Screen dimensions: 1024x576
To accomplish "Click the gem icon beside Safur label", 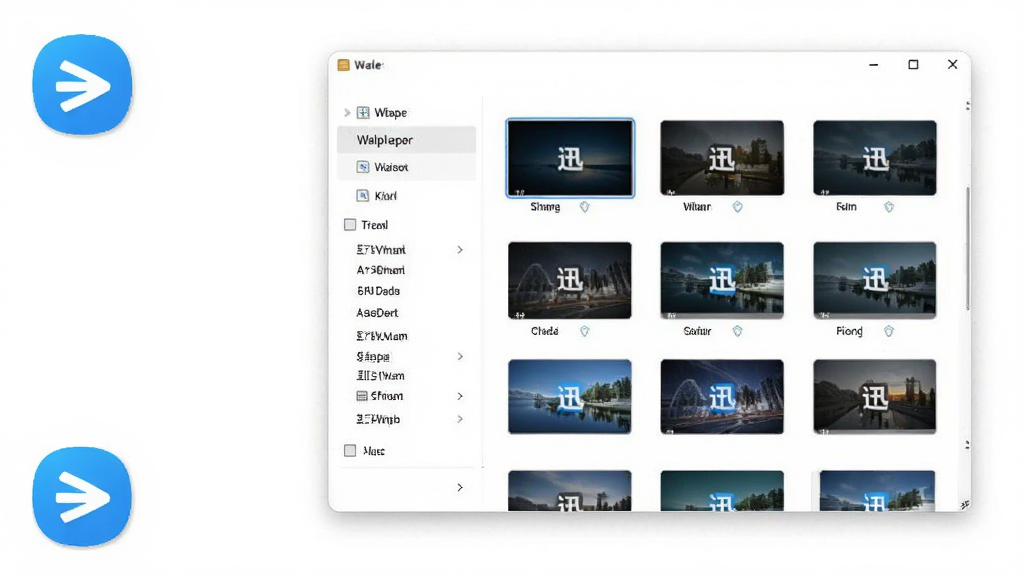I will pos(737,331).
